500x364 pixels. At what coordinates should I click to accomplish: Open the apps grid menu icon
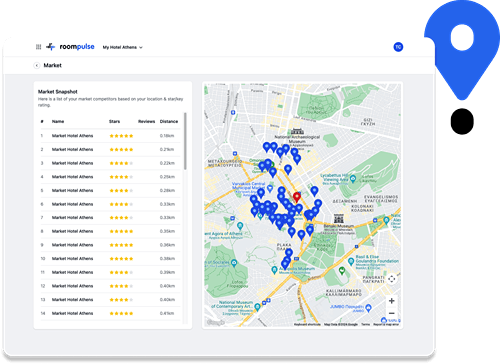pyautogui.click(x=38, y=47)
